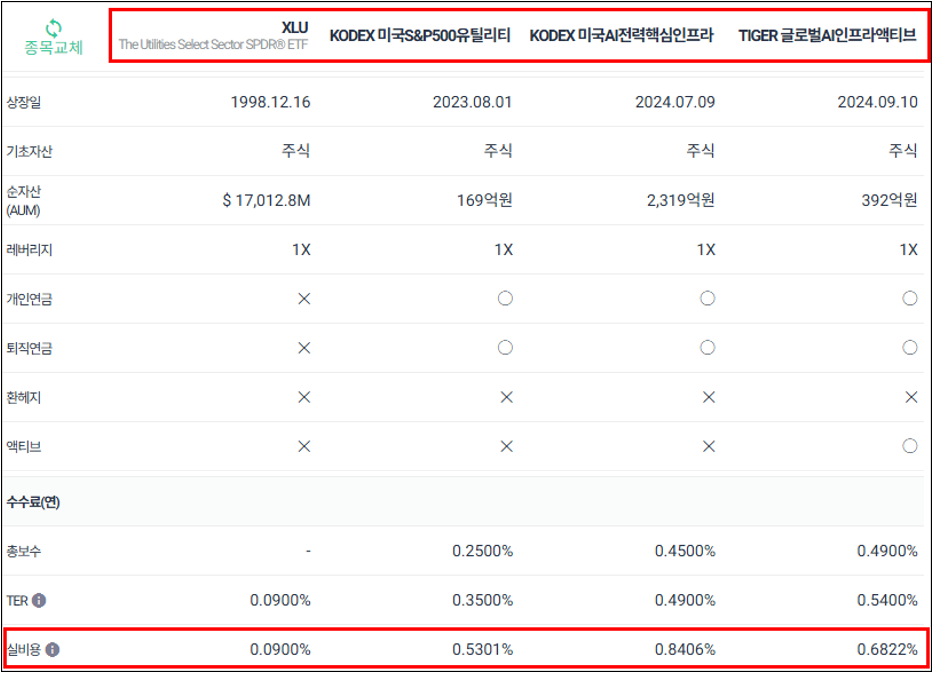Click the 종목교체 label

(53, 48)
